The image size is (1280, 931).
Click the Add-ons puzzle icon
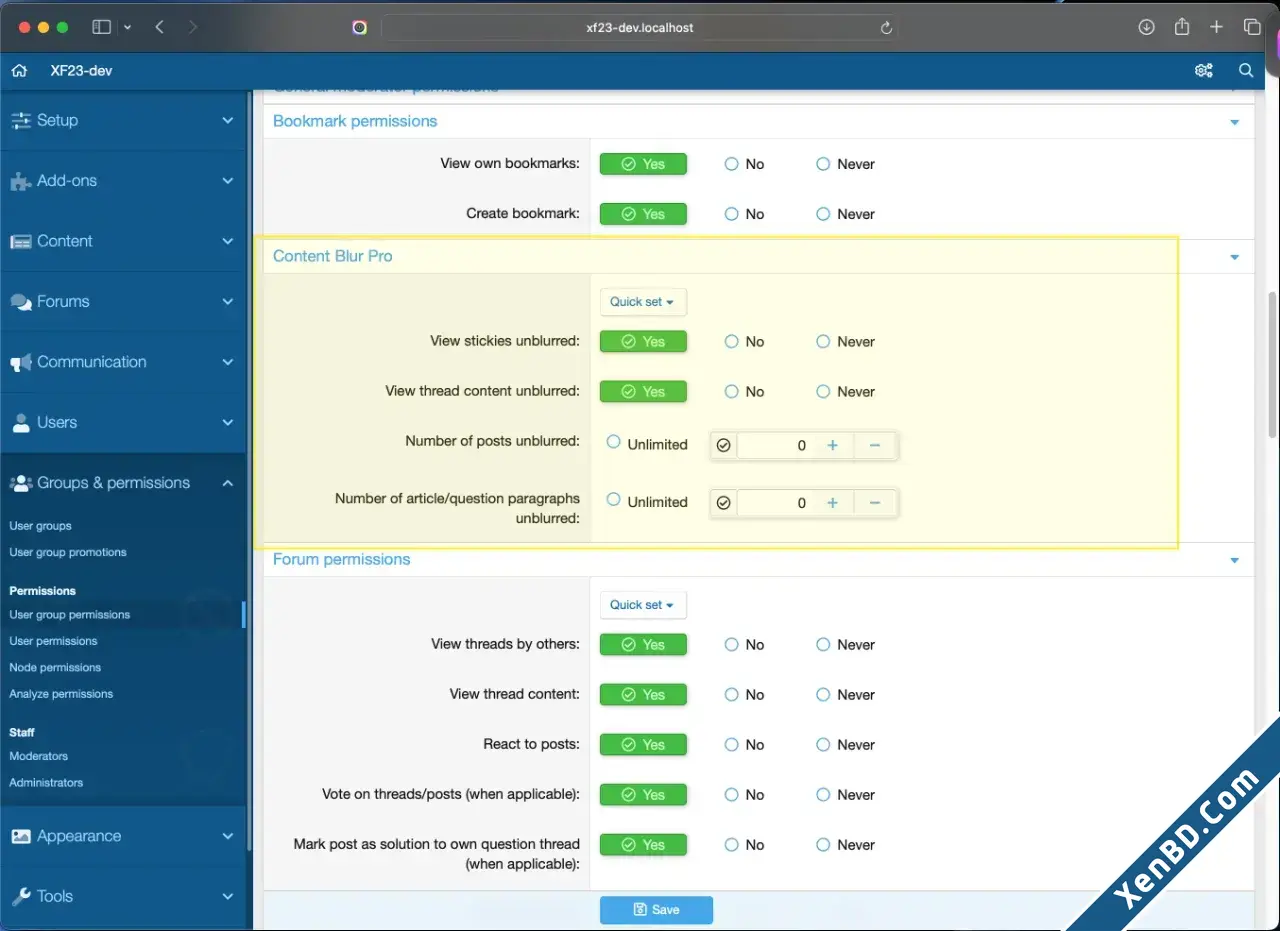20,181
